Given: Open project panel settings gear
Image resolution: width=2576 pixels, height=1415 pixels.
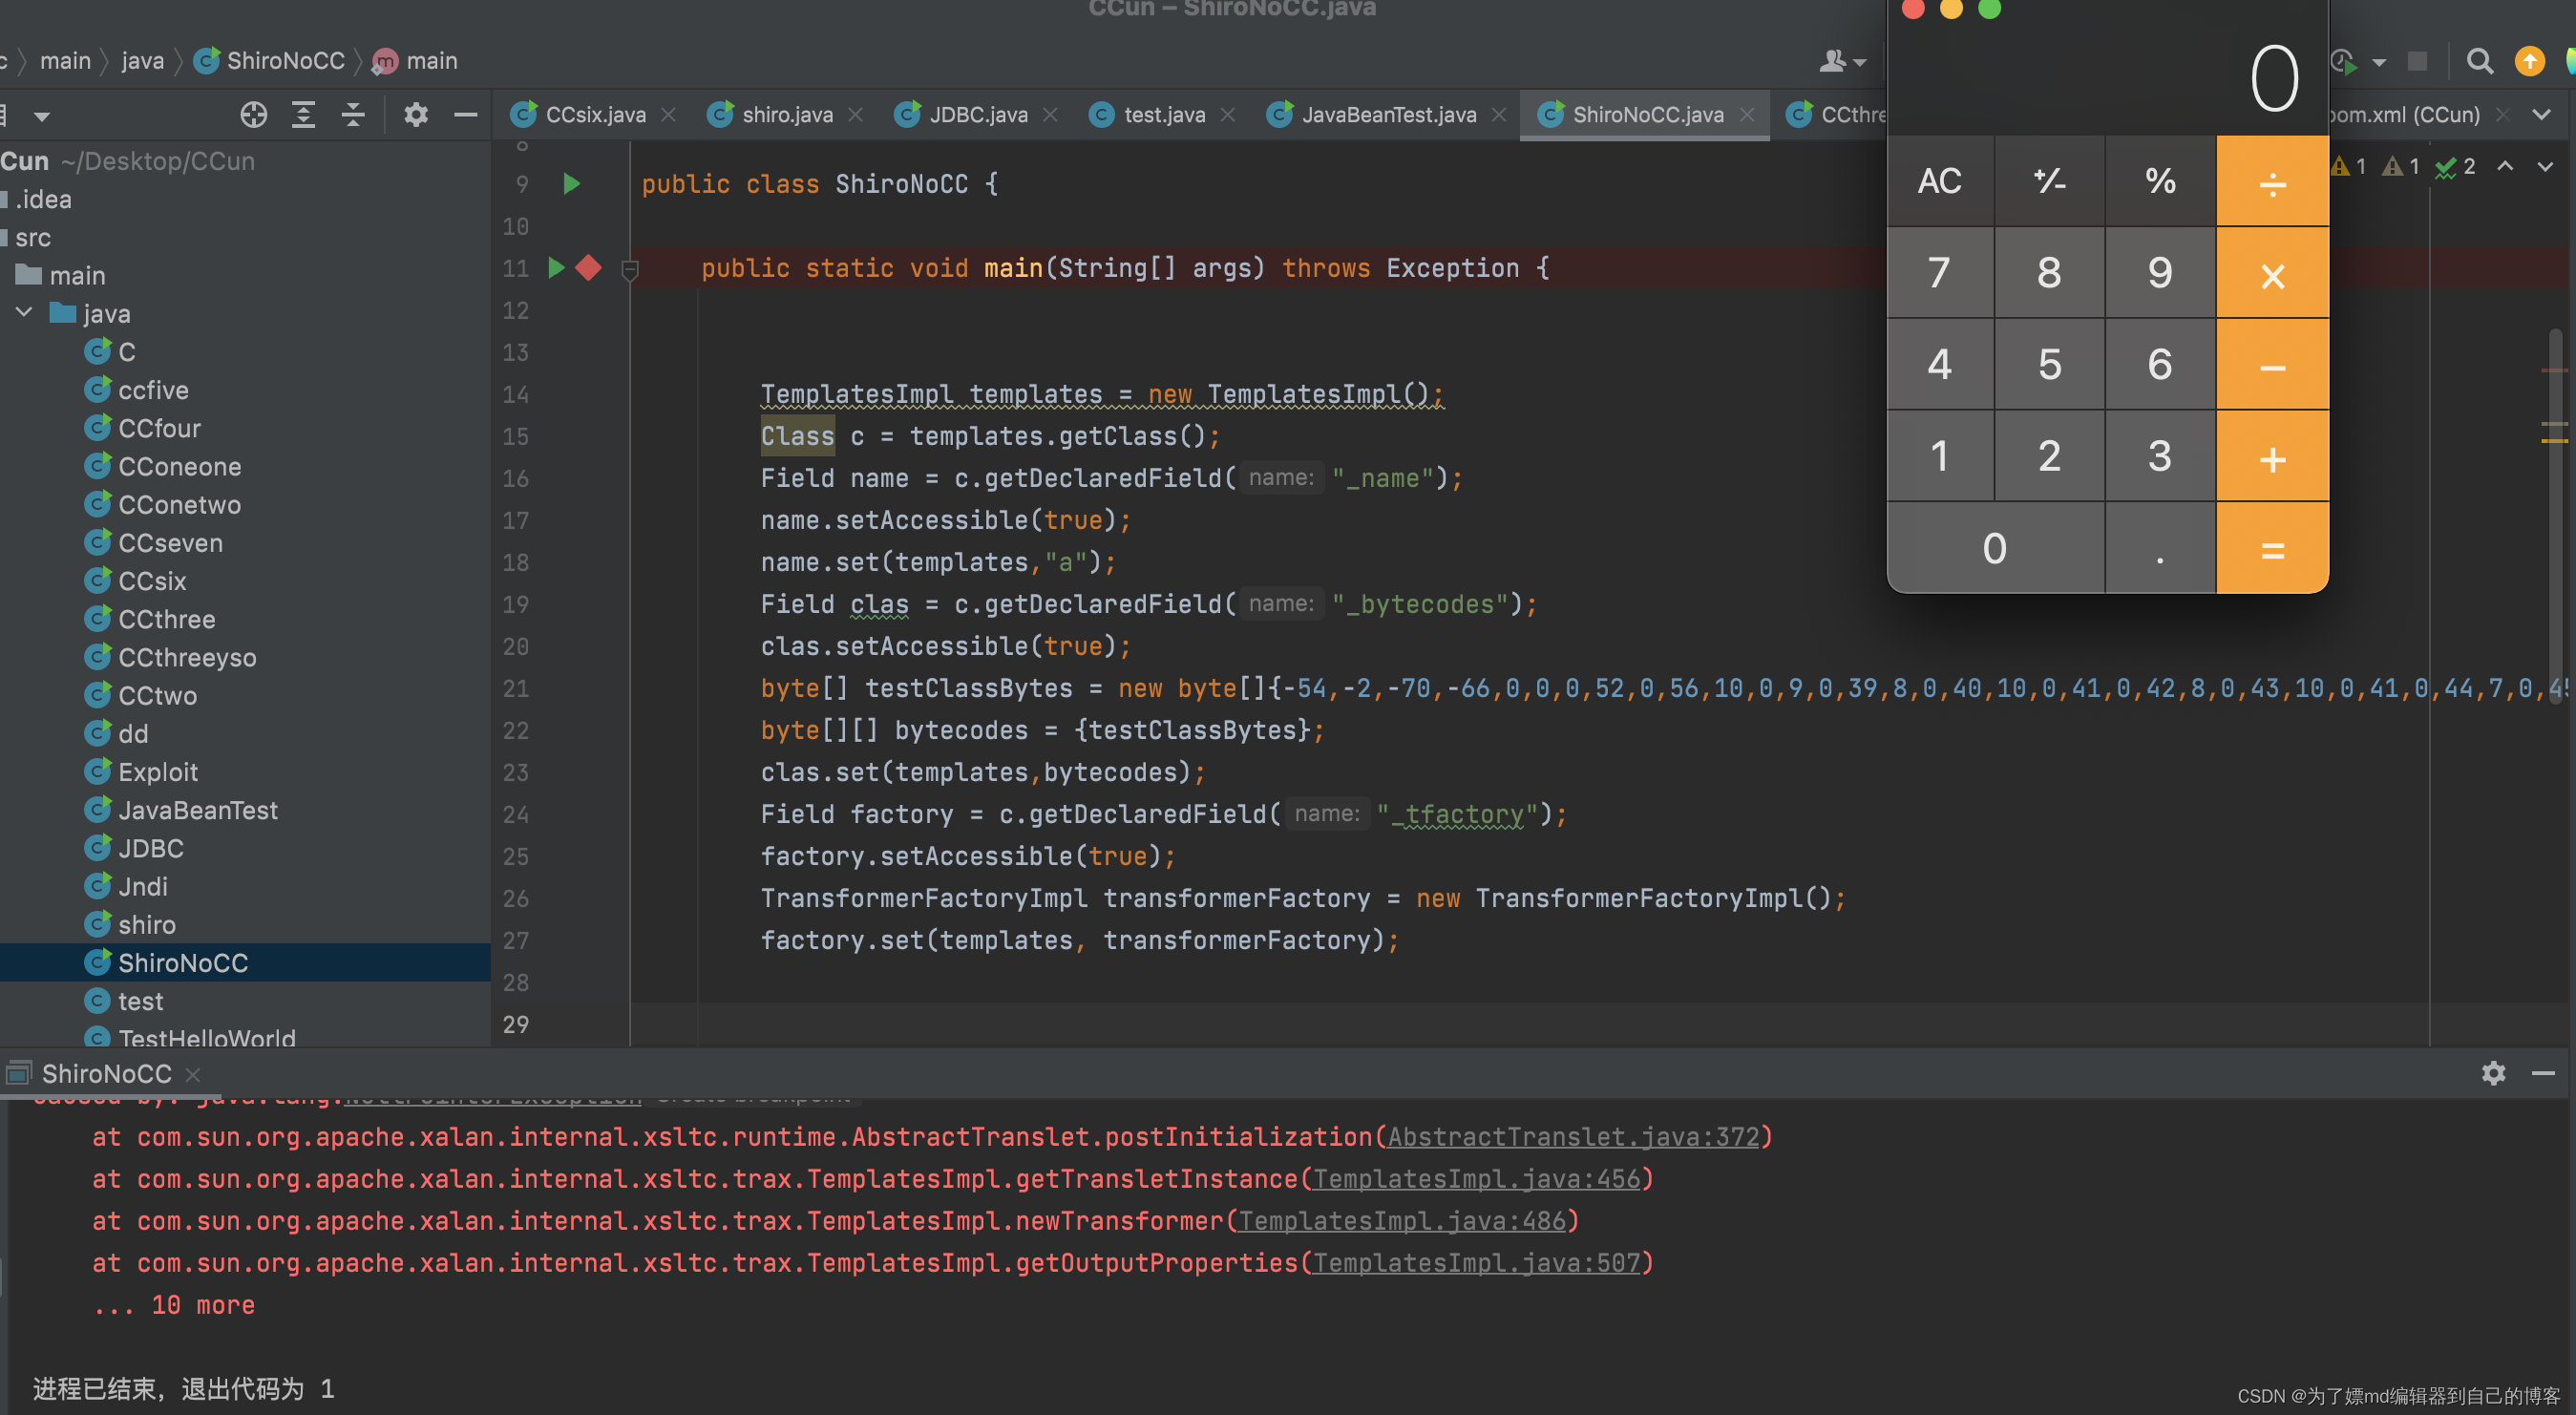Looking at the screenshot, I should point(416,115).
